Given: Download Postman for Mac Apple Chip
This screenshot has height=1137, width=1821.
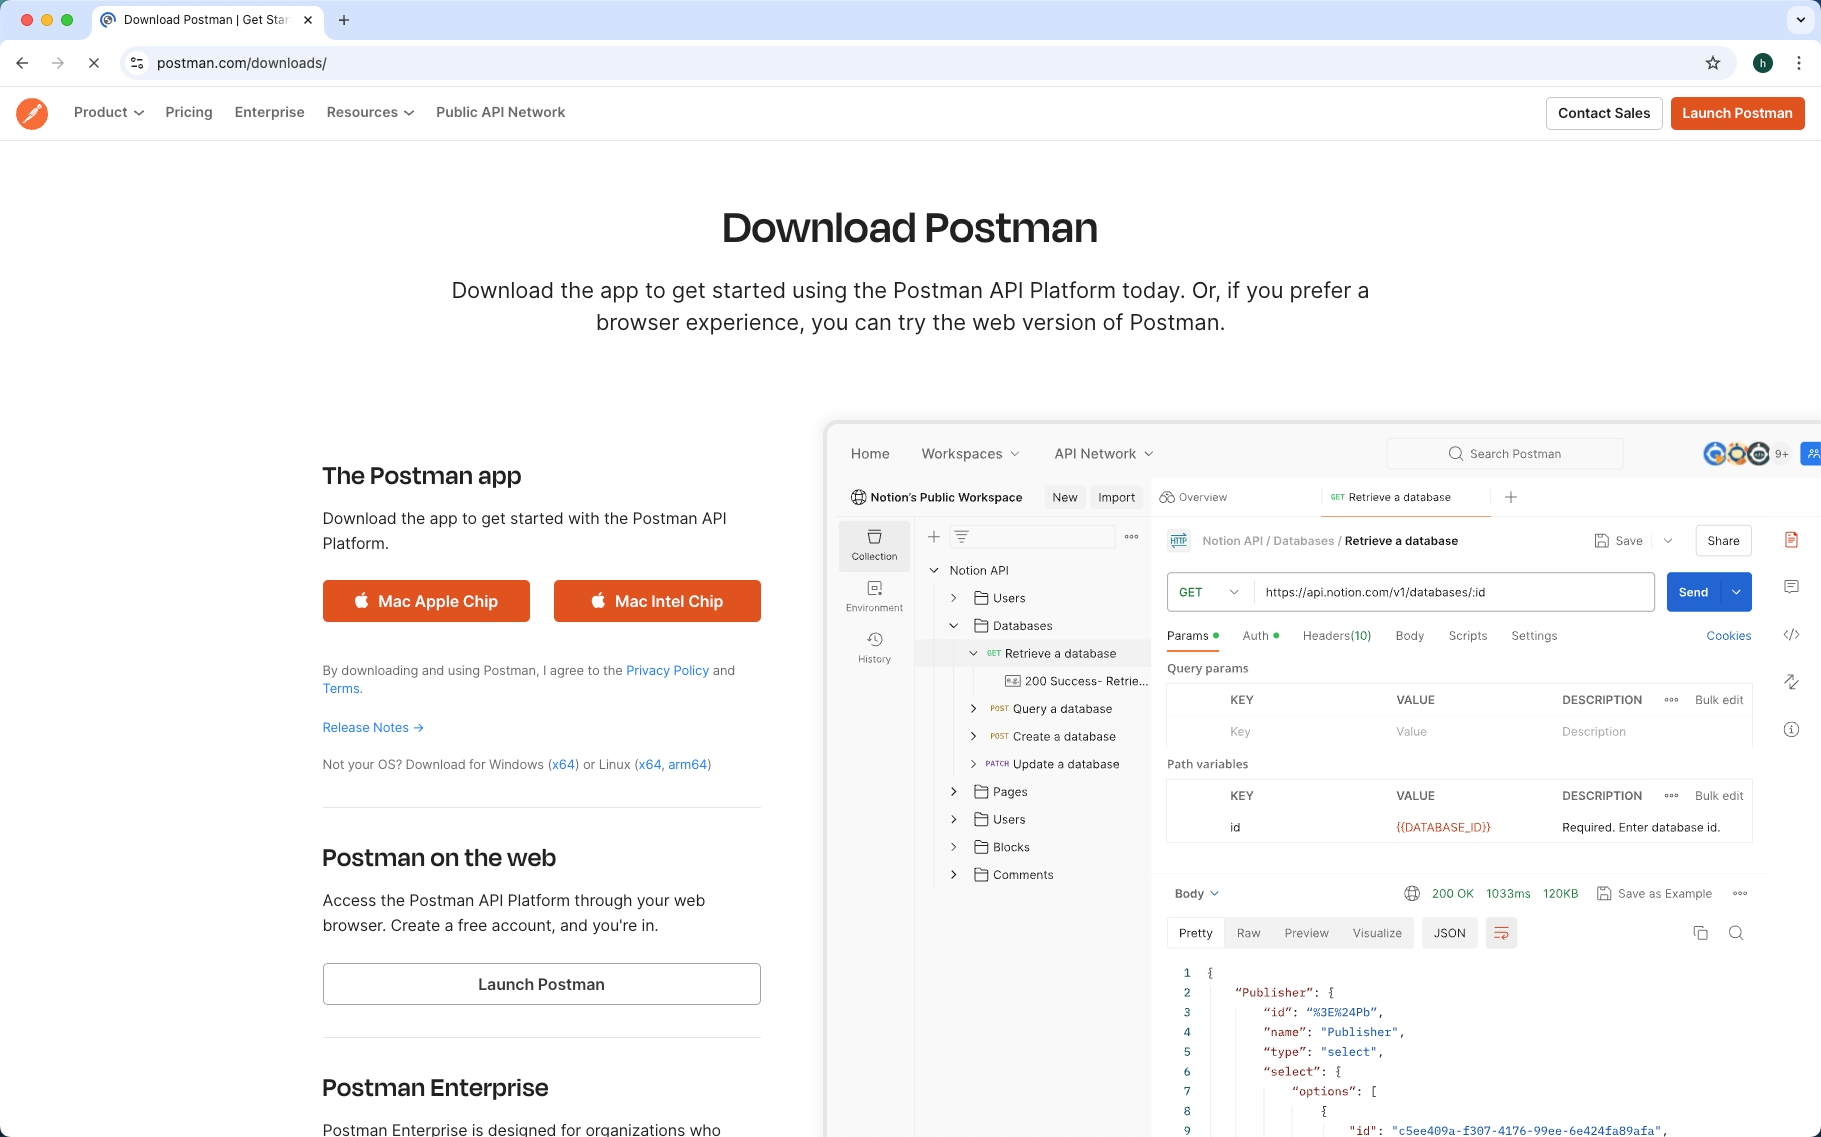Looking at the screenshot, I should click(x=425, y=601).
